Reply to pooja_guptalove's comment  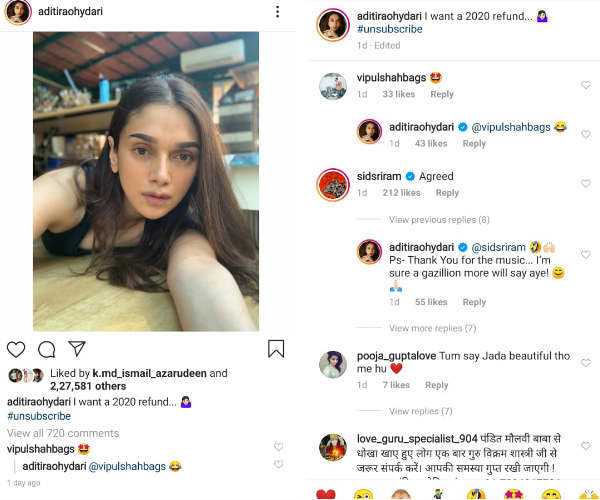point(436,385)
